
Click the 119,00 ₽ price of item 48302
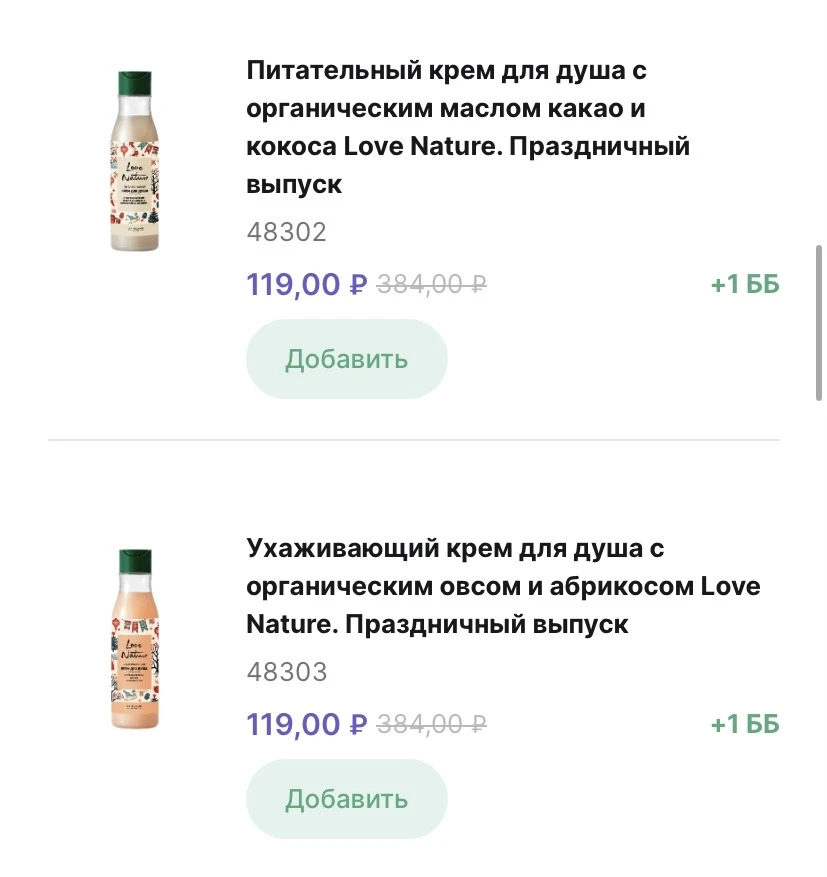click(x=307, y=285)
